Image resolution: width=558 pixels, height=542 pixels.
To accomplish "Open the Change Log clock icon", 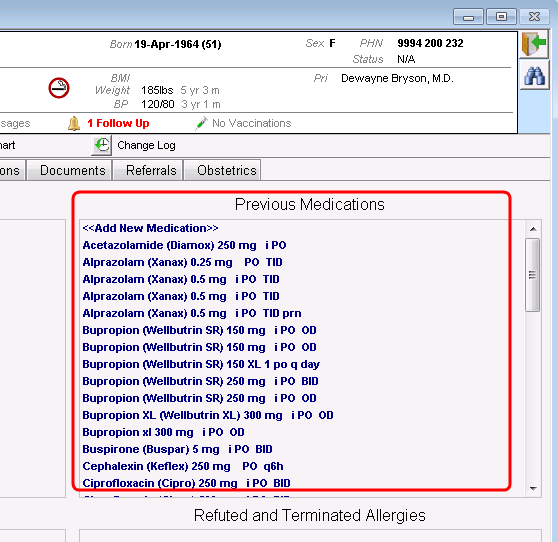I will point(101,145).
